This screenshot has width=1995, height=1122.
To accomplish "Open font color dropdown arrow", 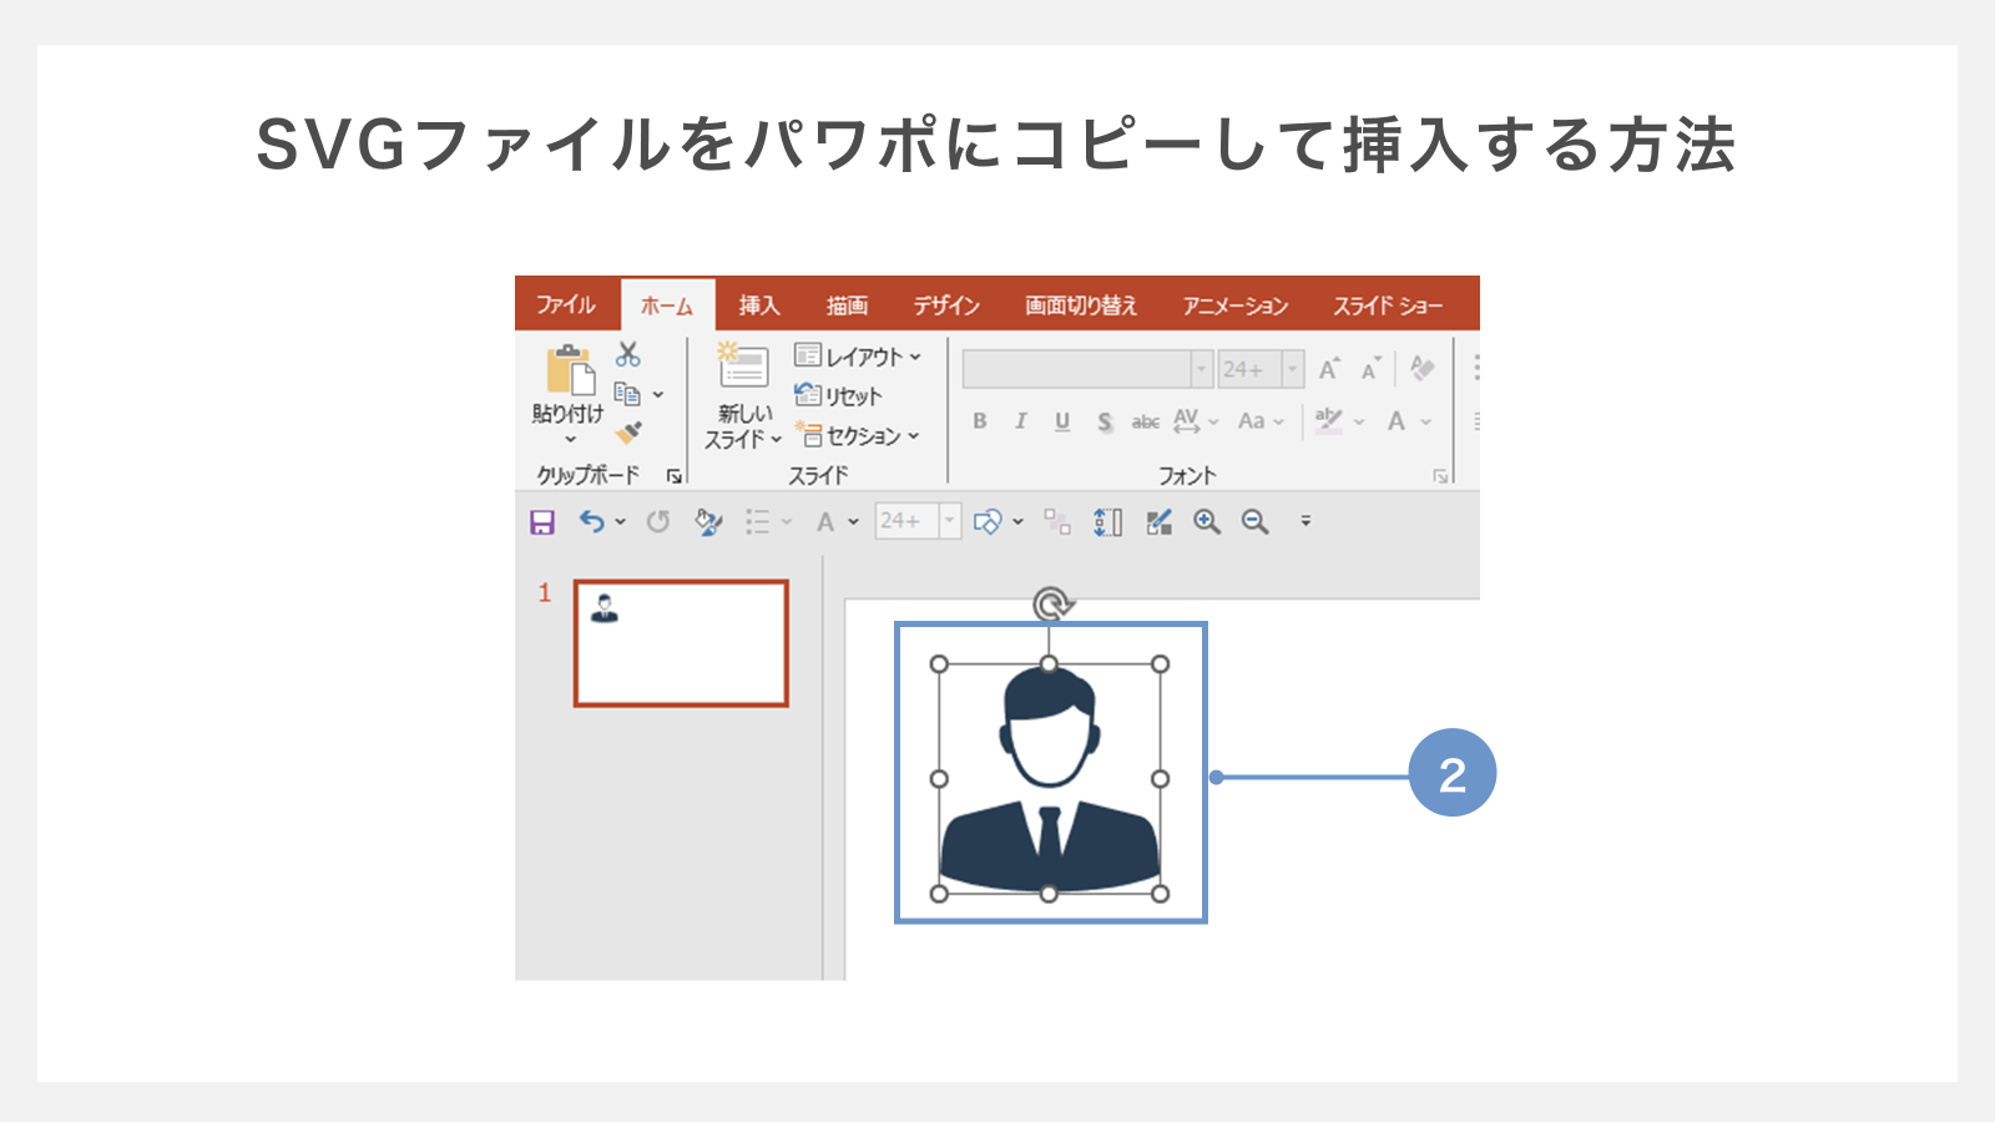I will pyautogui.click(x=1426, y=422).
